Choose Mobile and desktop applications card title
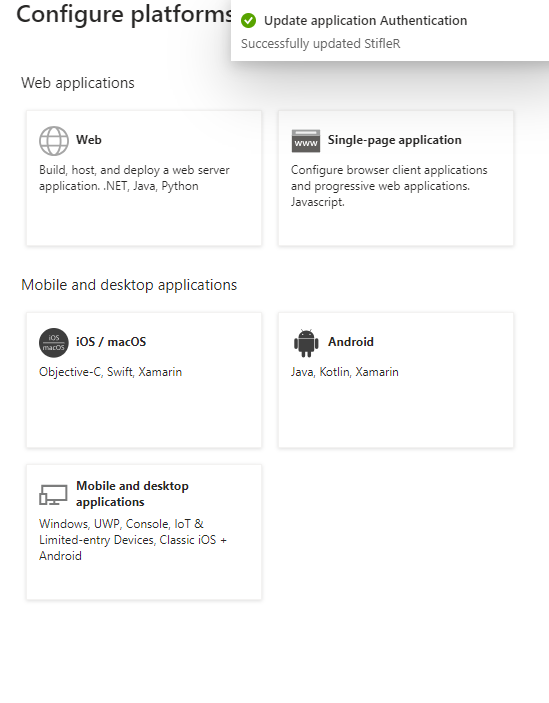This screenshot has width=549, height=703. [132, 494]
